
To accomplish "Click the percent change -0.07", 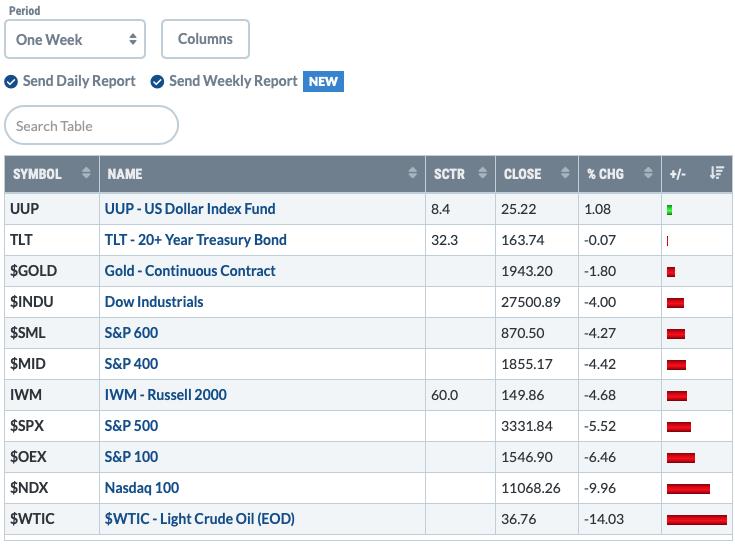I will coord(600,240).
